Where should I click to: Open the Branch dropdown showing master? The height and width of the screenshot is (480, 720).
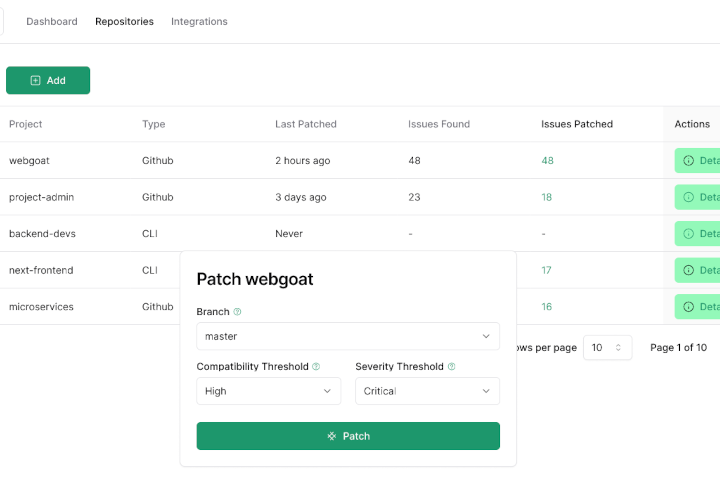pyautogui.click(x=347, y=336)
